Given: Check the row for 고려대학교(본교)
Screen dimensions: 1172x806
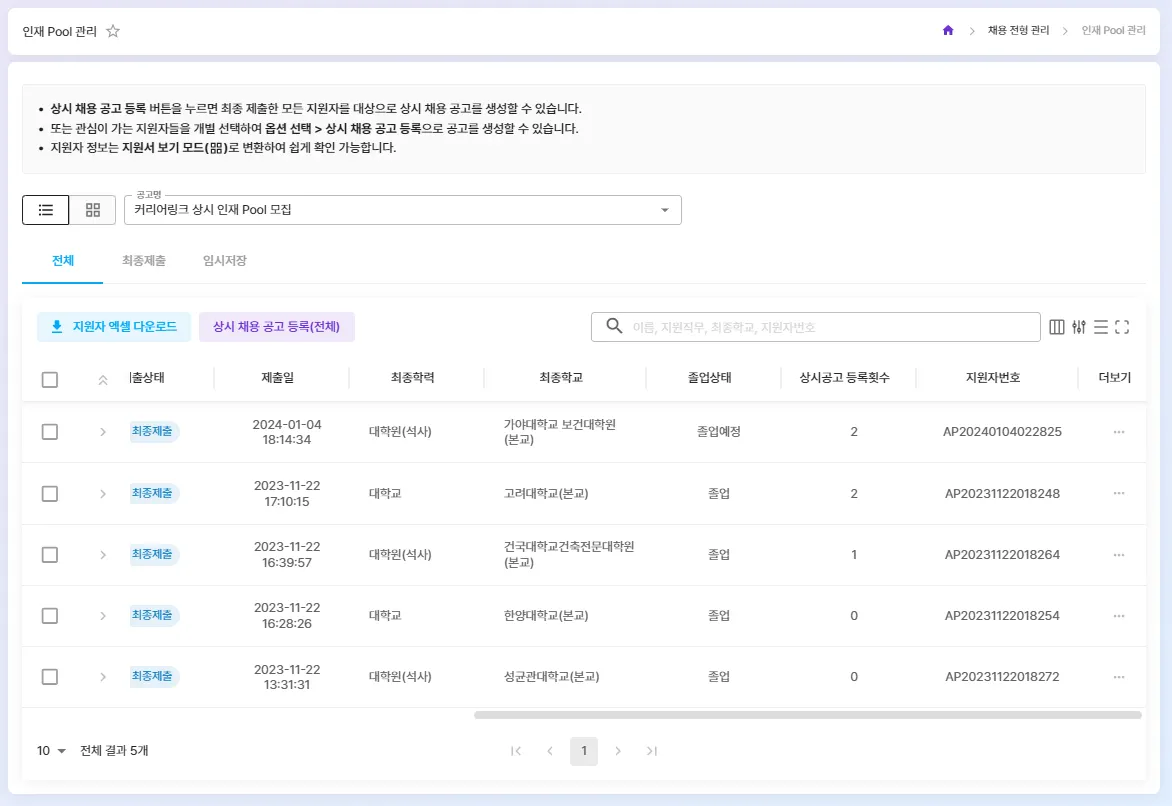Looking at the screenshot, I should pyautogui.click(x=50, y=493).
